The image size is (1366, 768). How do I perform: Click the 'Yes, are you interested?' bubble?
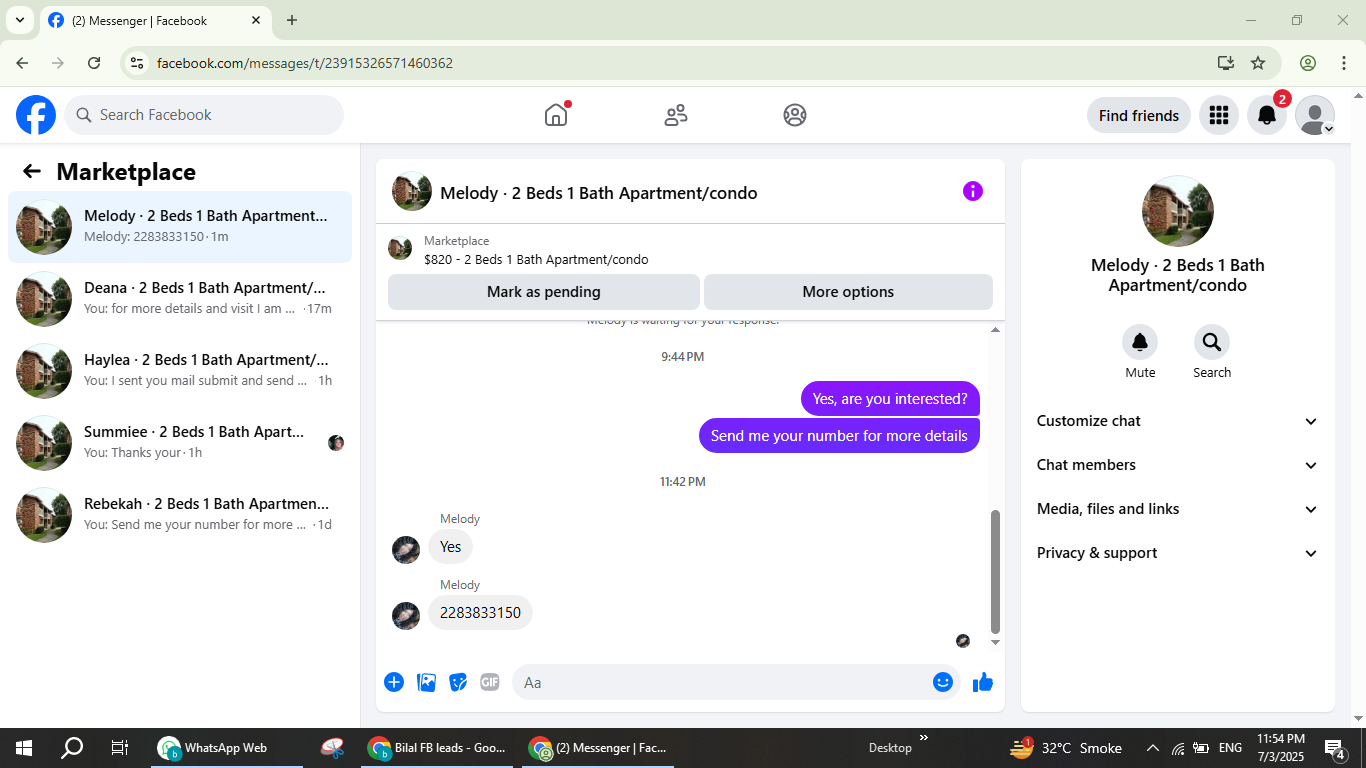click(890, 399)
